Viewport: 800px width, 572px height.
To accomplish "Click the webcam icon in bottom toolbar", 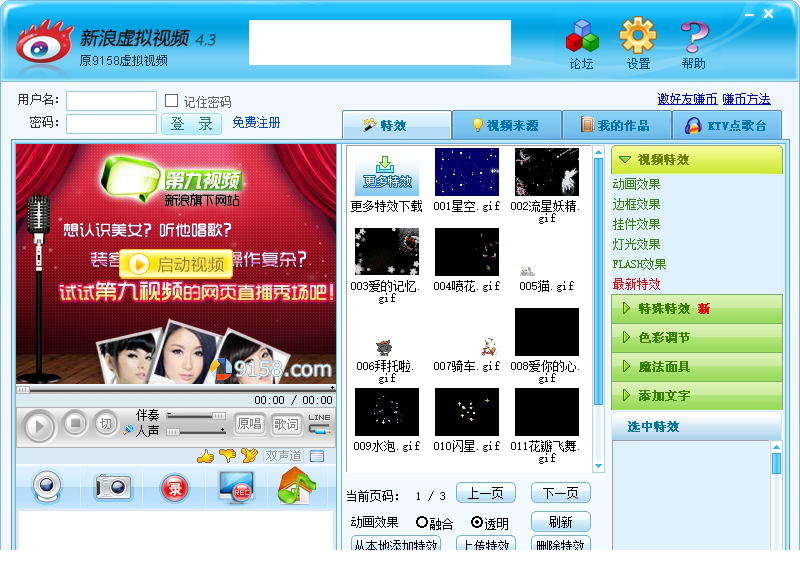I will 47,486.
